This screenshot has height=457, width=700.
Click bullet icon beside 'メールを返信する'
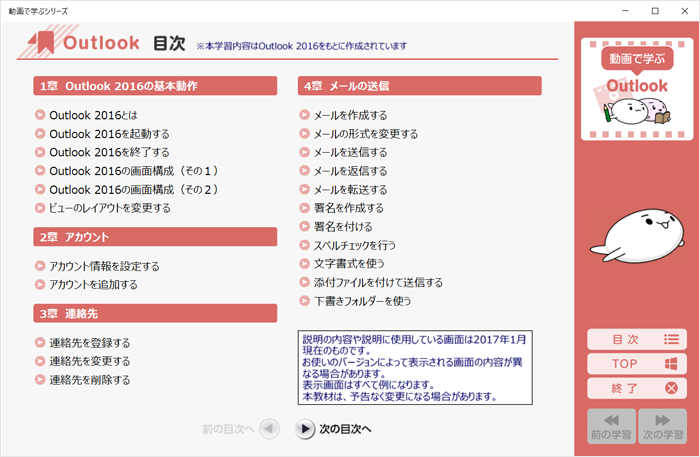(x=304, y=170)
